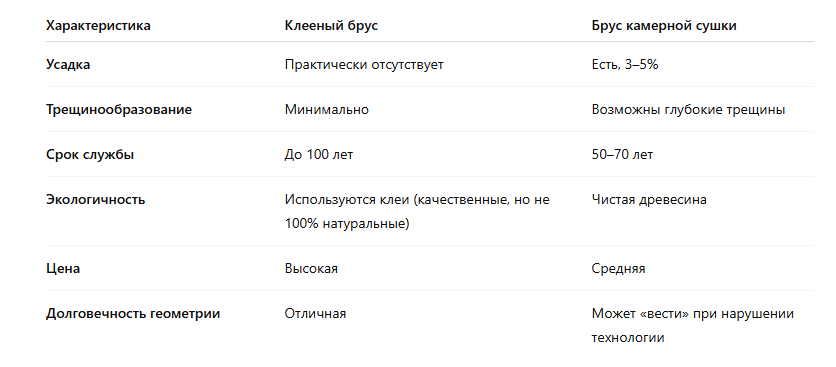Select the 'Экологичность' row label
836x367 pixels.
(x=95, y=200)
